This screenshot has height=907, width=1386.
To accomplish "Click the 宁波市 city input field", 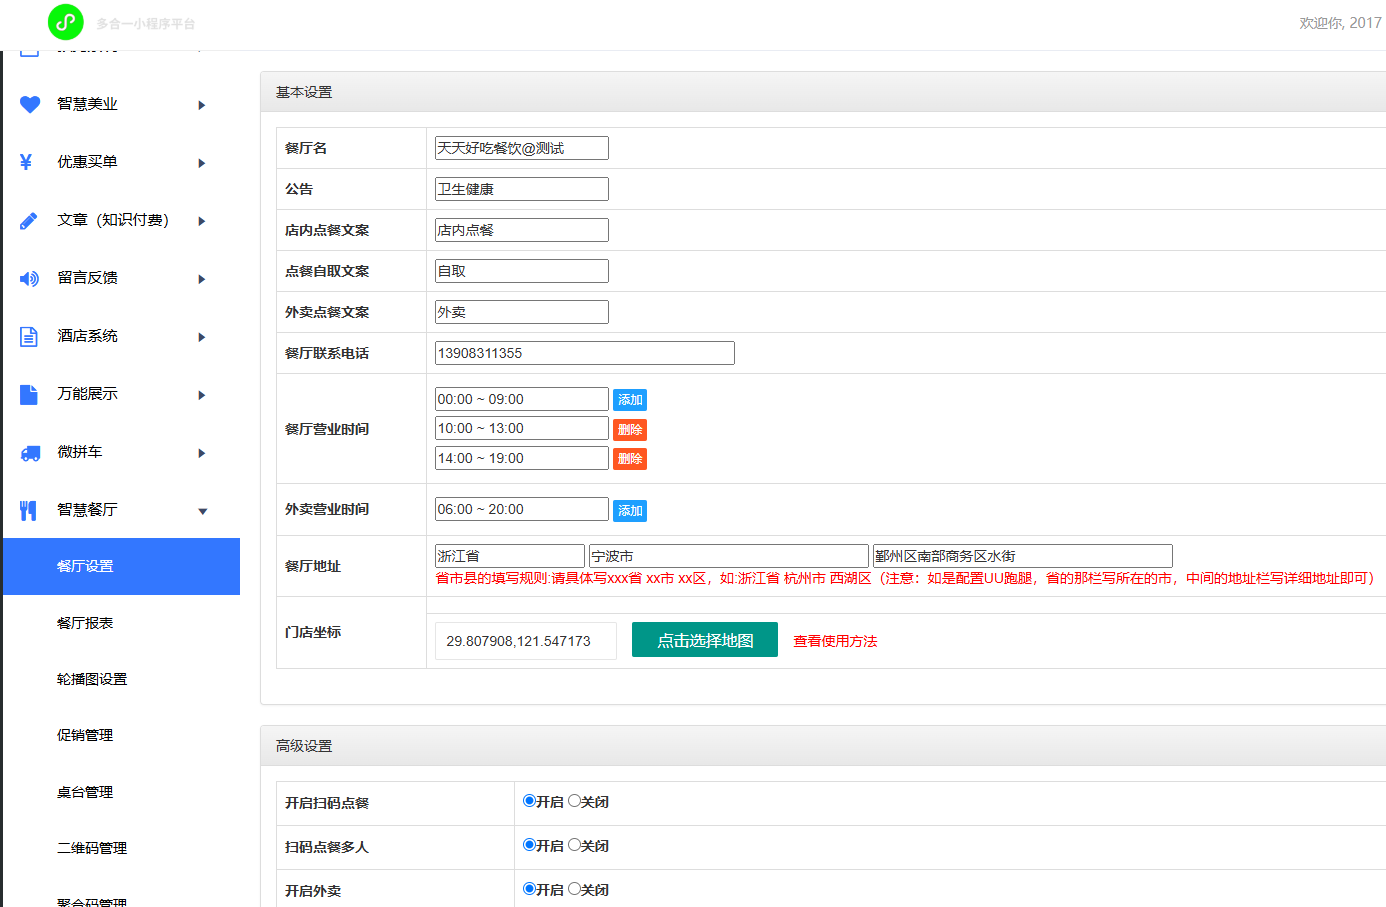I will (729, 556).
